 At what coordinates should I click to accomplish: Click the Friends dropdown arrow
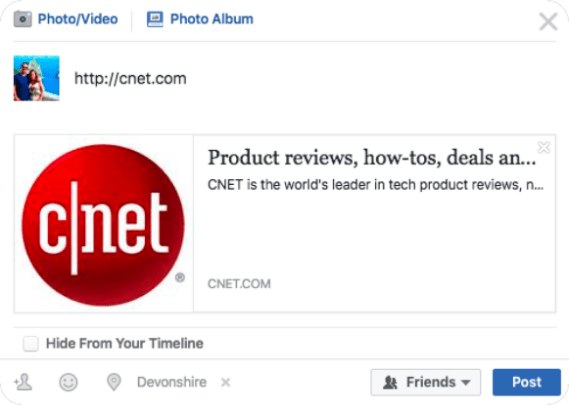[466, 382]
